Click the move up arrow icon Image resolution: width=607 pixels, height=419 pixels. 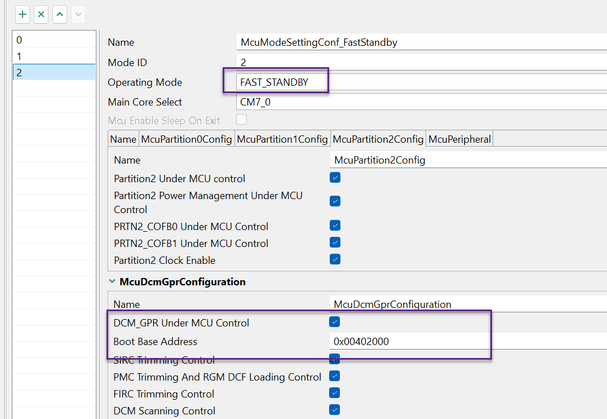tap(59, 15)
